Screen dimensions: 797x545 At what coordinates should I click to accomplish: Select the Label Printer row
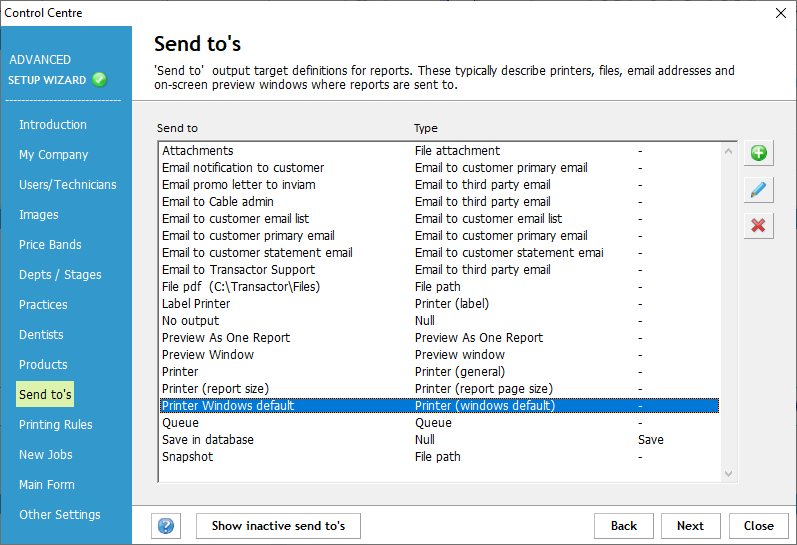pos(197,304)
